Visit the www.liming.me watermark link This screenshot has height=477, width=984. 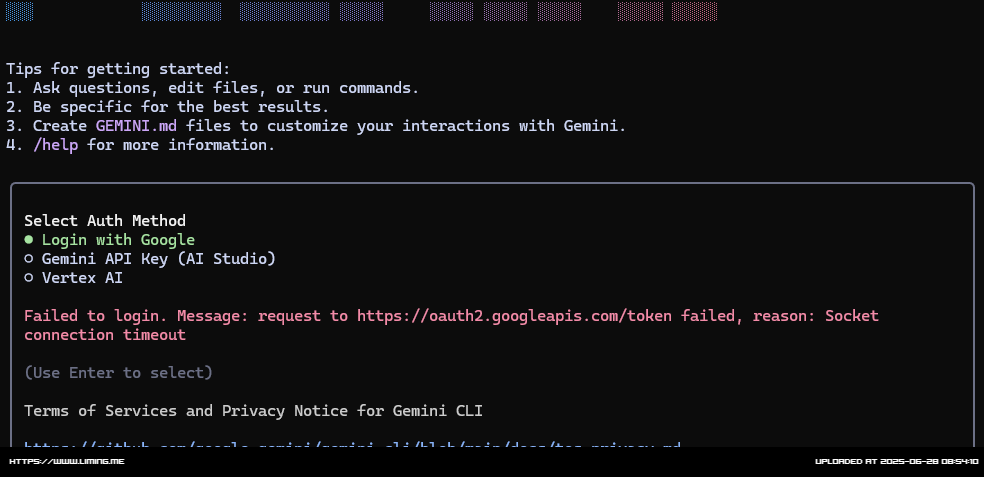[x=67, y=461]
